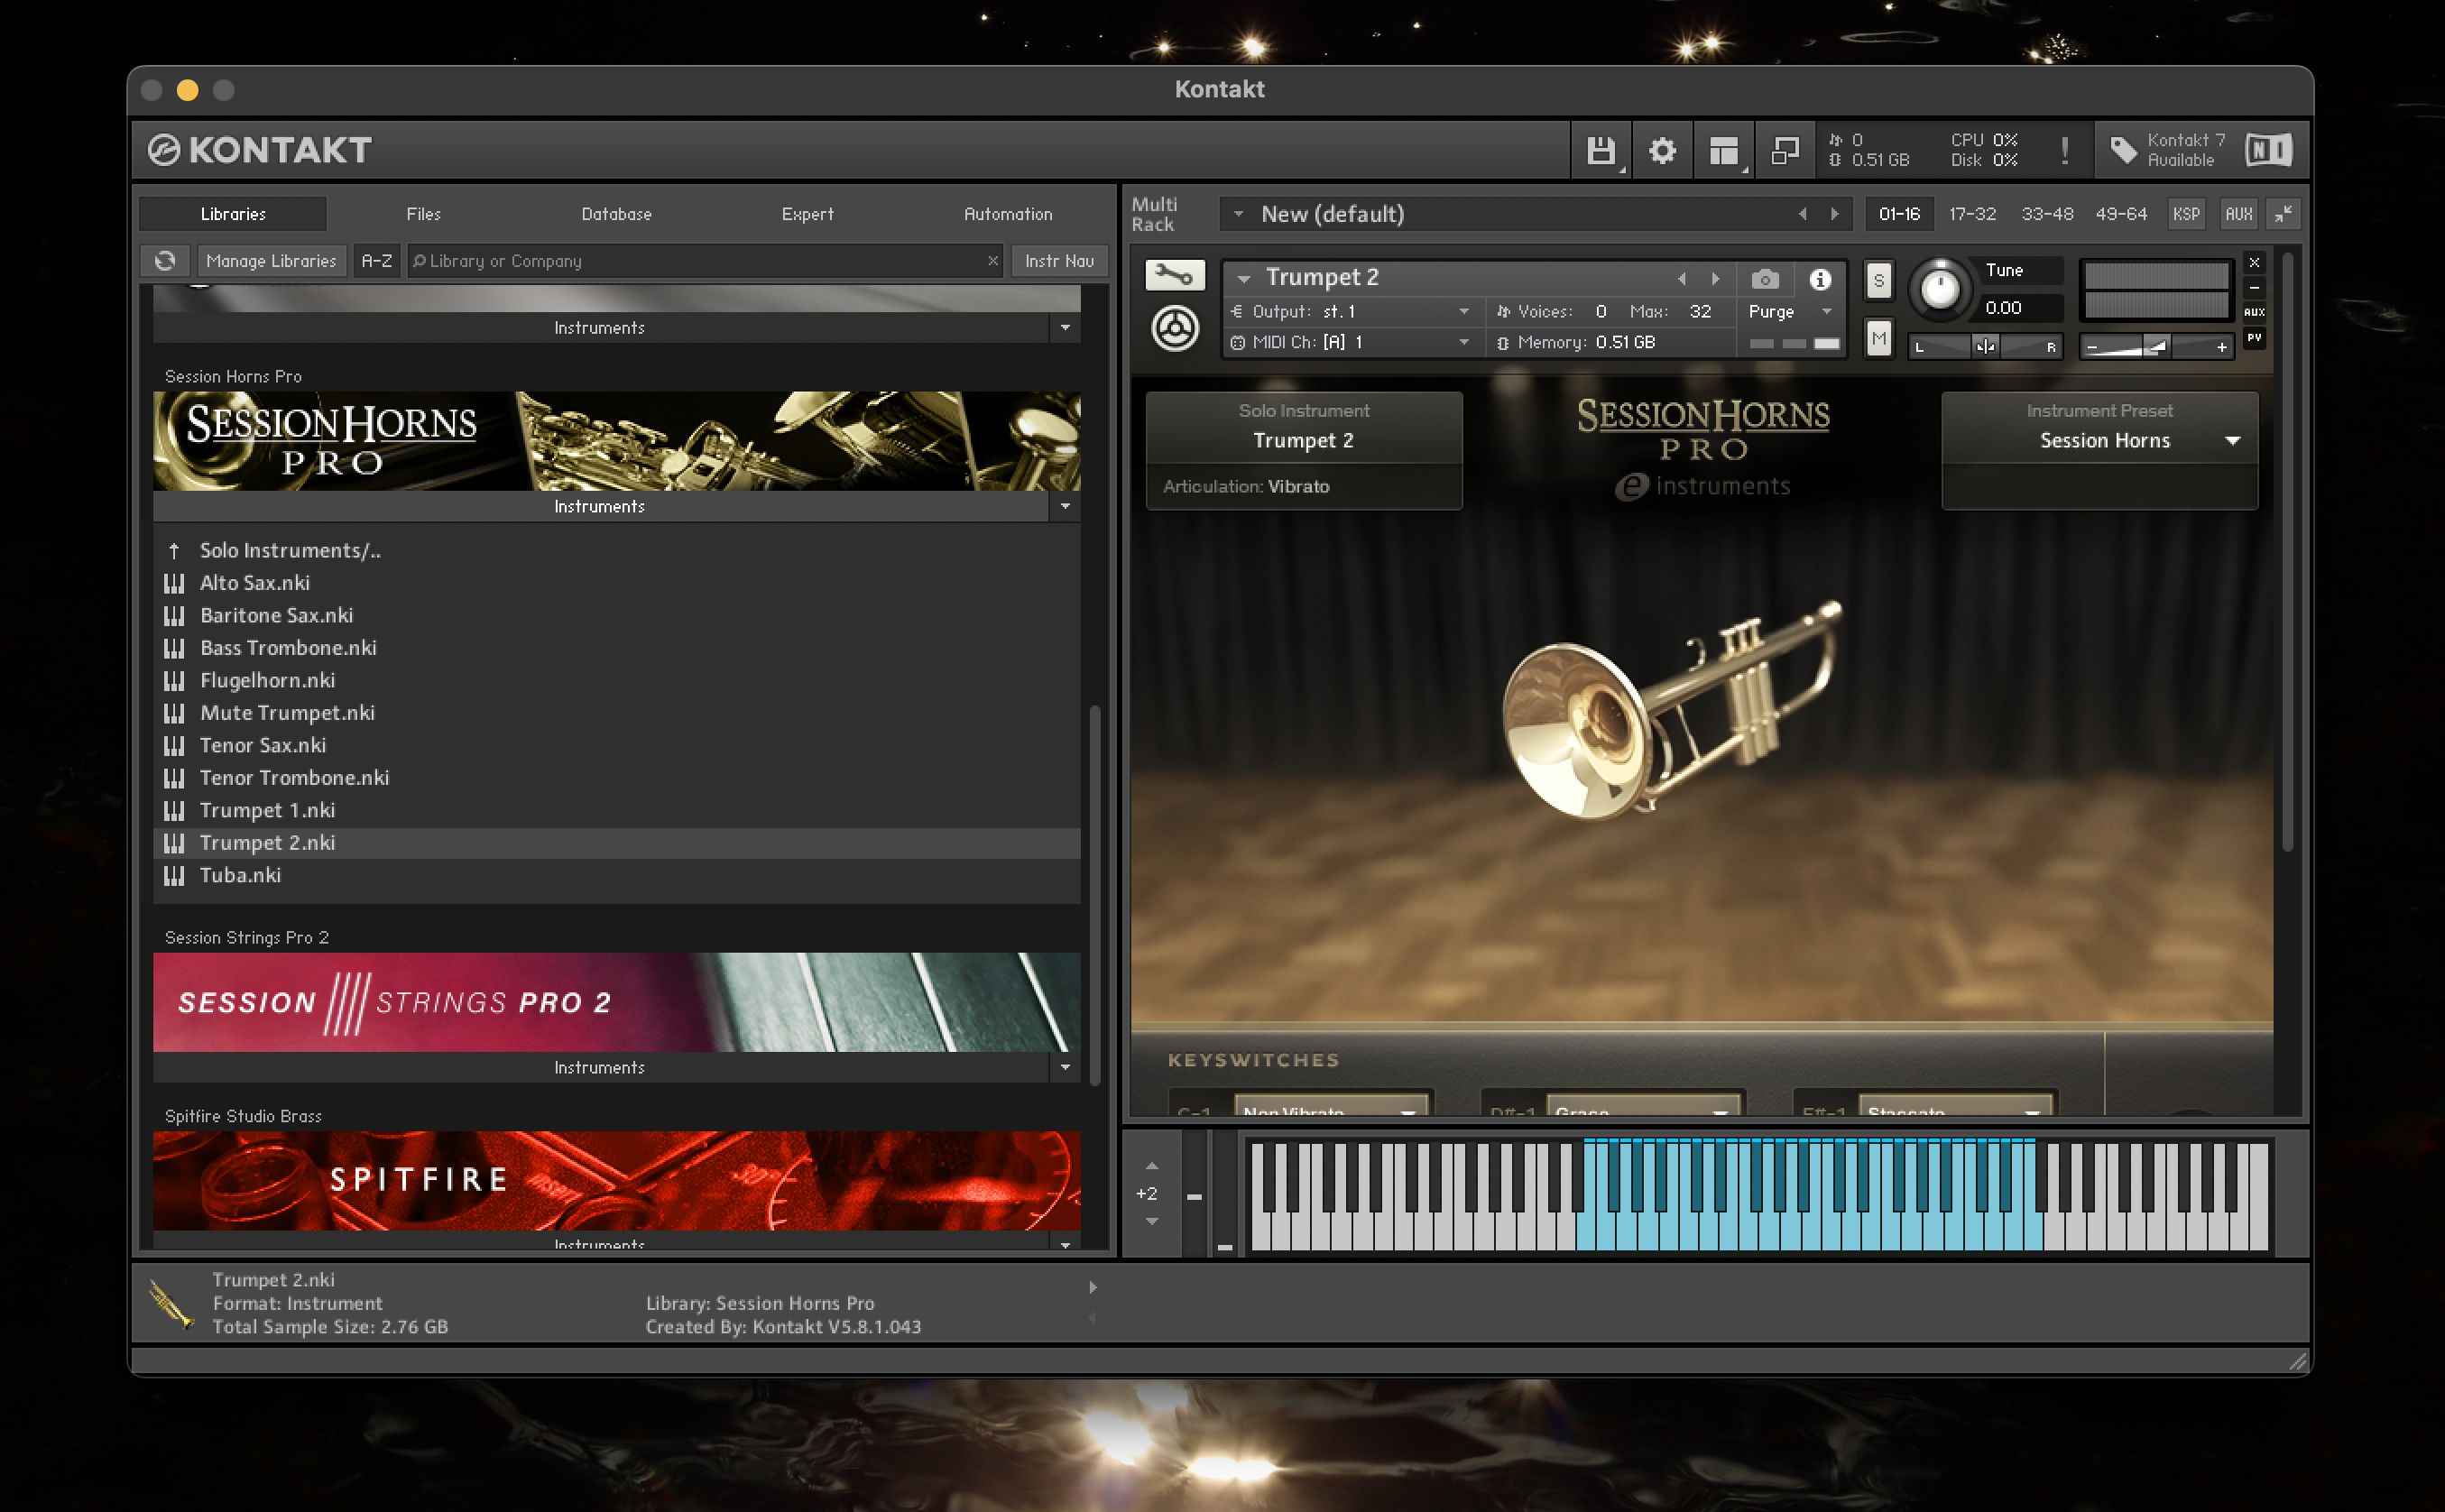Toggle Instr Nav instrument navigator

click(1059, 261)
